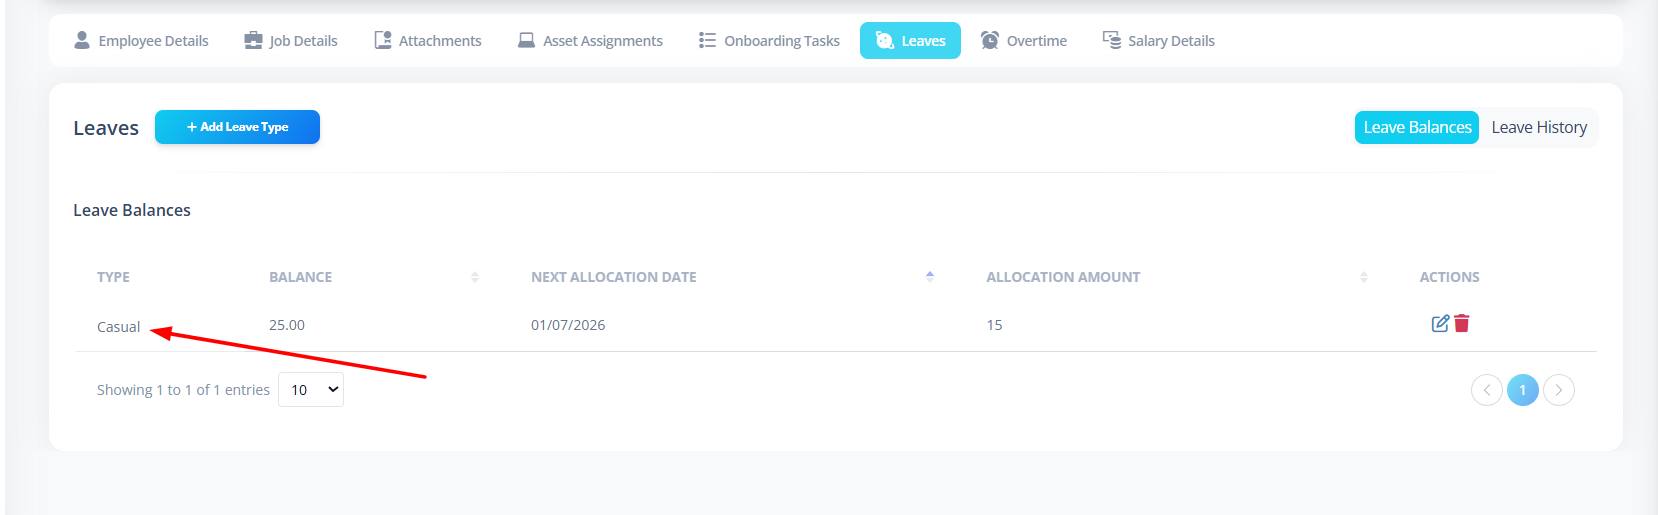The width and height of the screenshot is (1658, 515).
Task: Select page 1 in pagination
Action: (x=1523, y=390)
